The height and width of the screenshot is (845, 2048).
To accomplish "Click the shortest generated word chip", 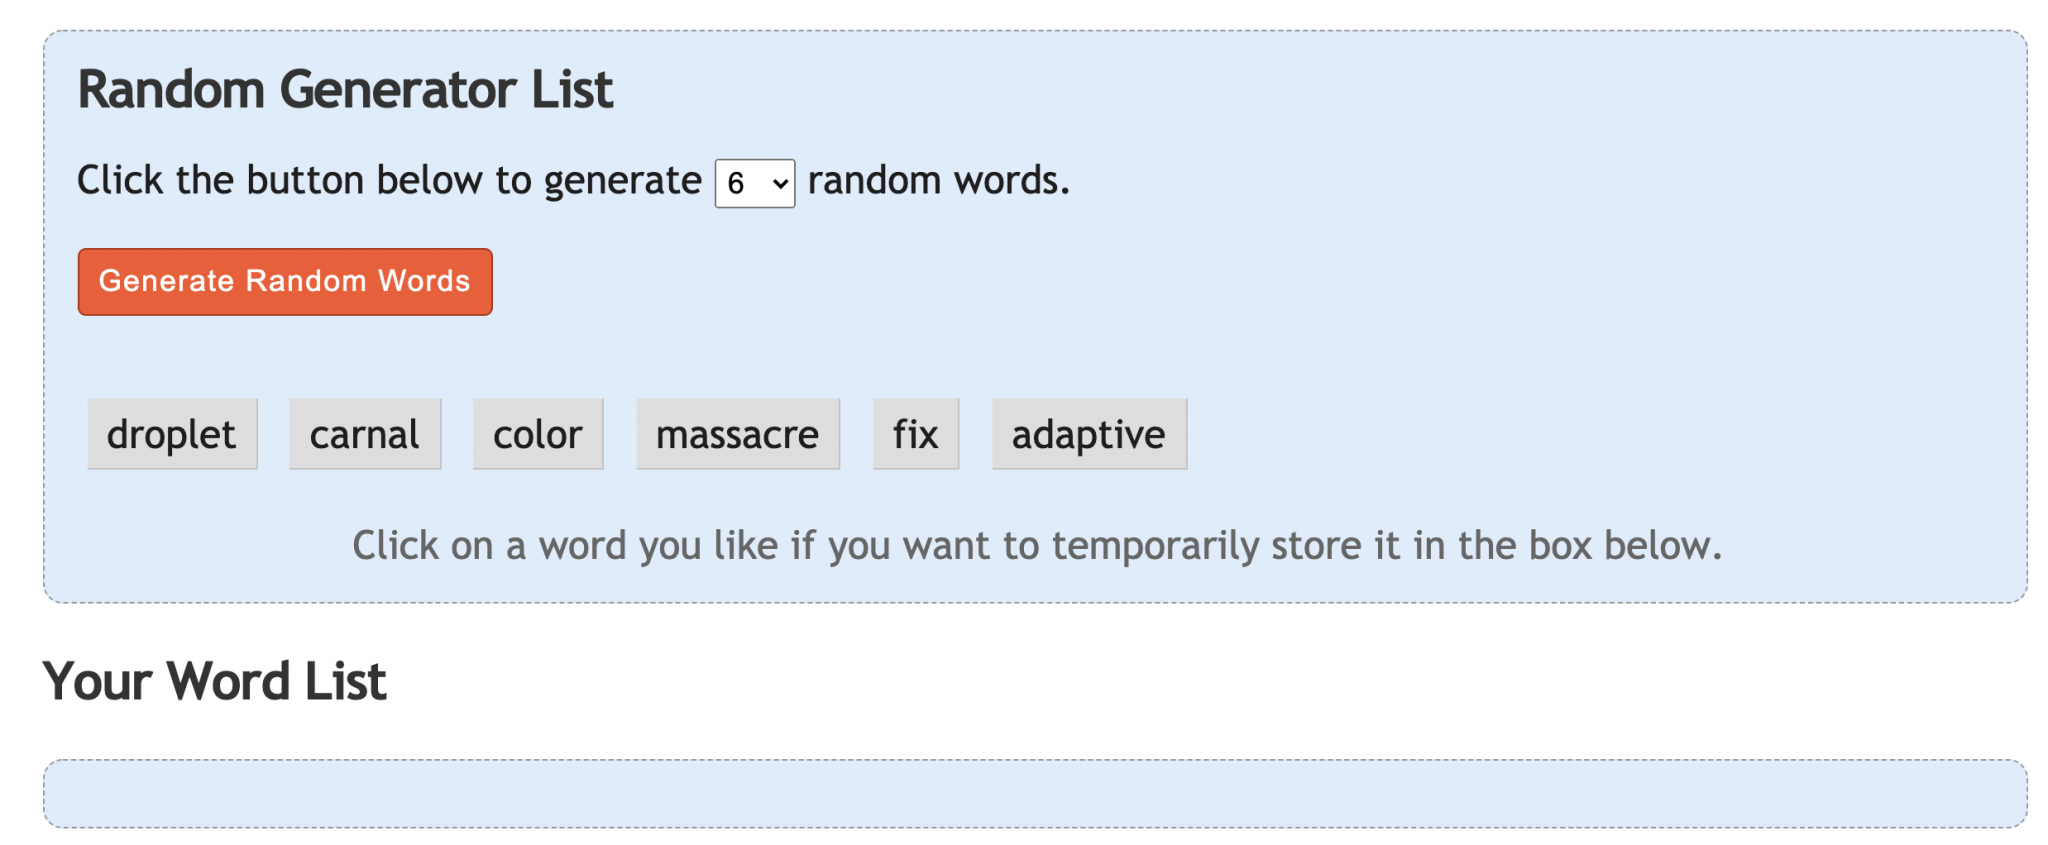I will coord(916,434).
